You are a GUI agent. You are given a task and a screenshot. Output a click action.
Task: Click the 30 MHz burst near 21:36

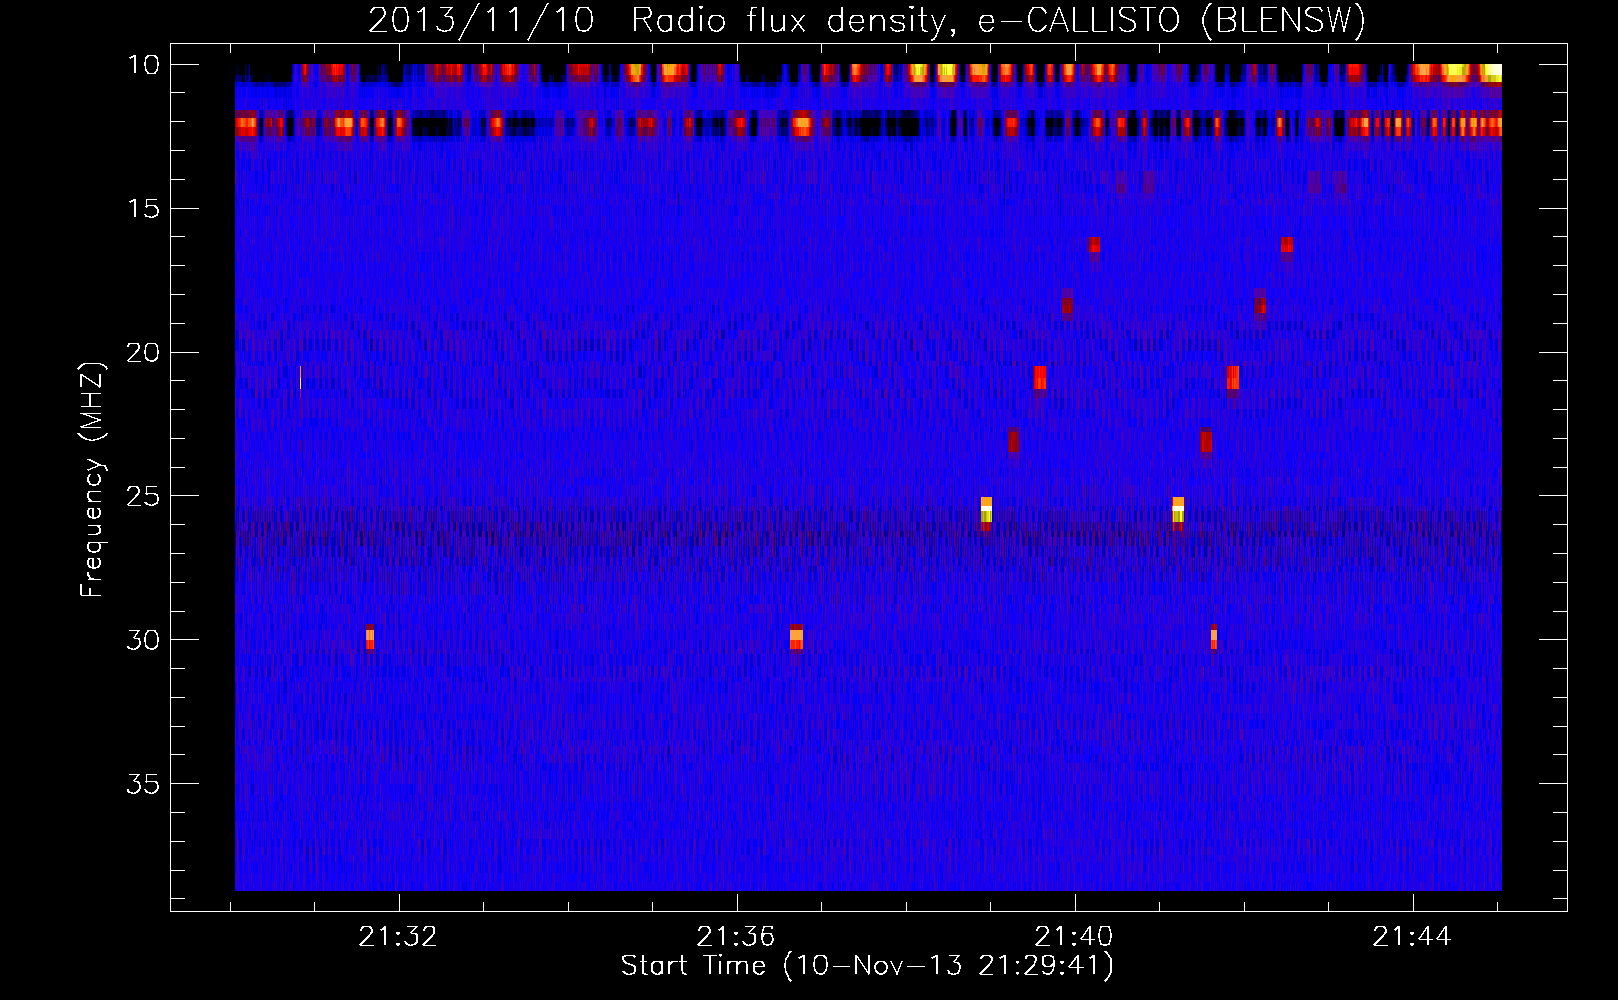click(796, 637)
